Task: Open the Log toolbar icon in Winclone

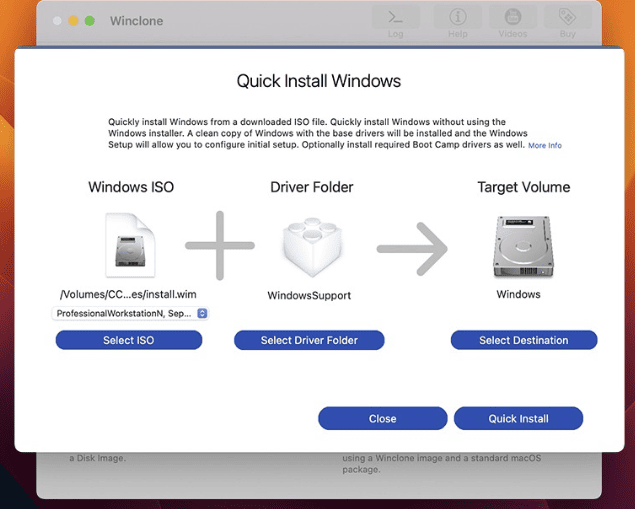Action: pos(395,18)
